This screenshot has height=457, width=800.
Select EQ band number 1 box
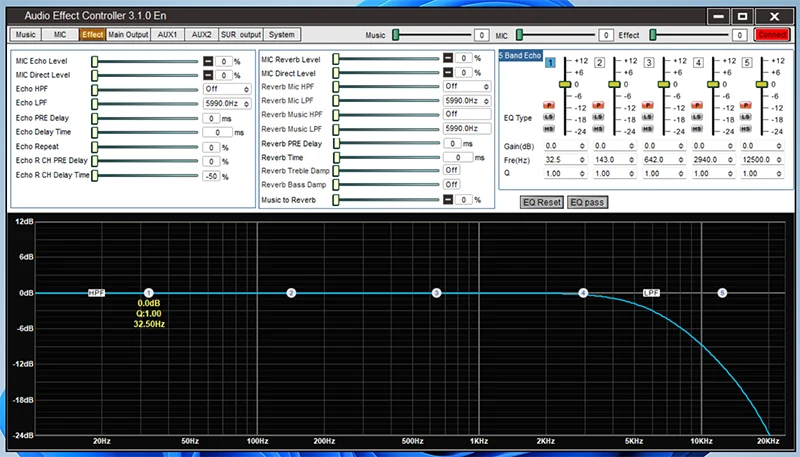[550, 62]
